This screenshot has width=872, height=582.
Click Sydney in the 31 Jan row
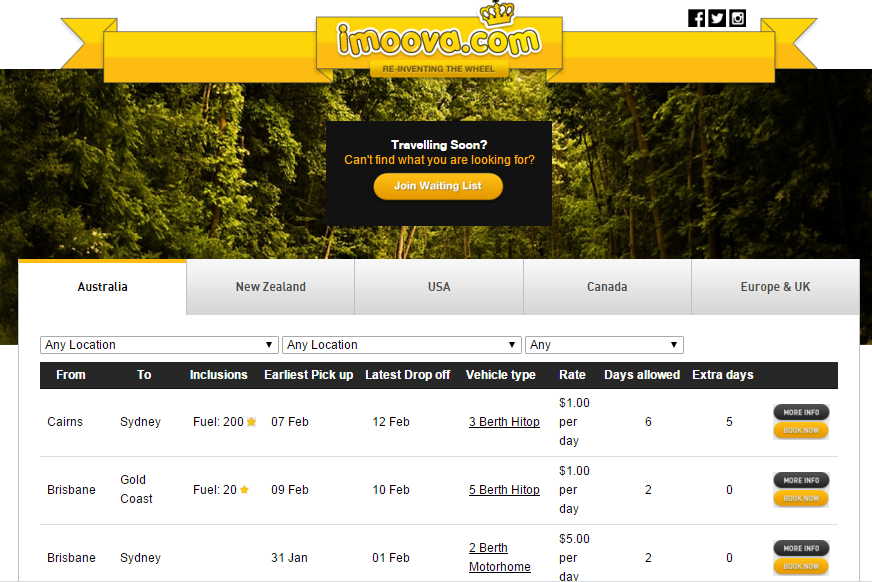(140, 558)
